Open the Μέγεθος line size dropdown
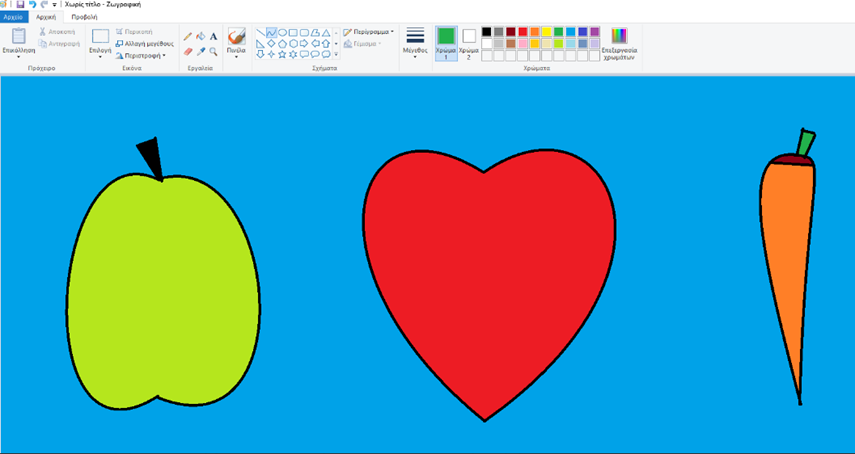The height and width of the screenshot is (454, 855). click(x=415, y=43)
